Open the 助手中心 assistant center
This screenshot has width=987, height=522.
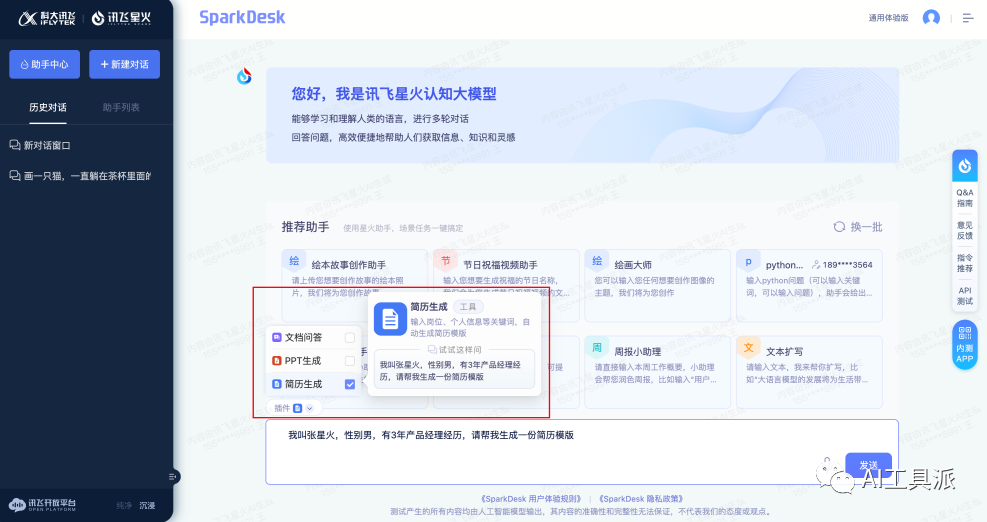tap(44, 64)
